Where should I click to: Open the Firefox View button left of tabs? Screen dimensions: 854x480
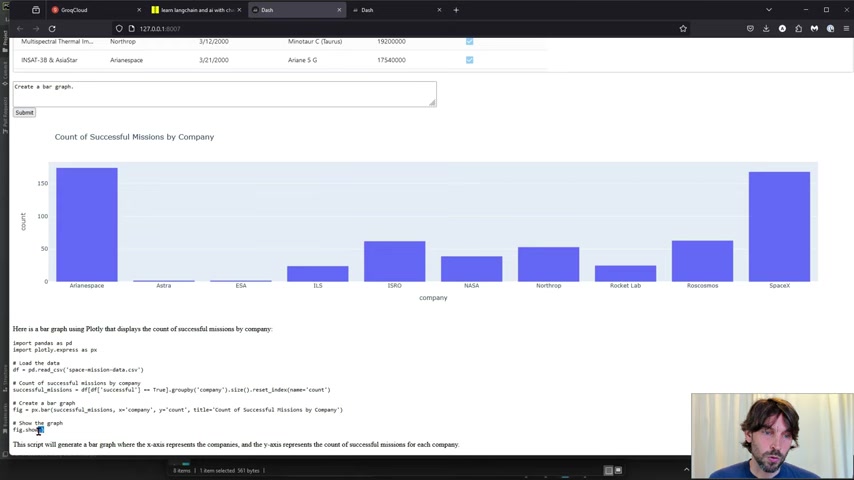coord(36,10)
